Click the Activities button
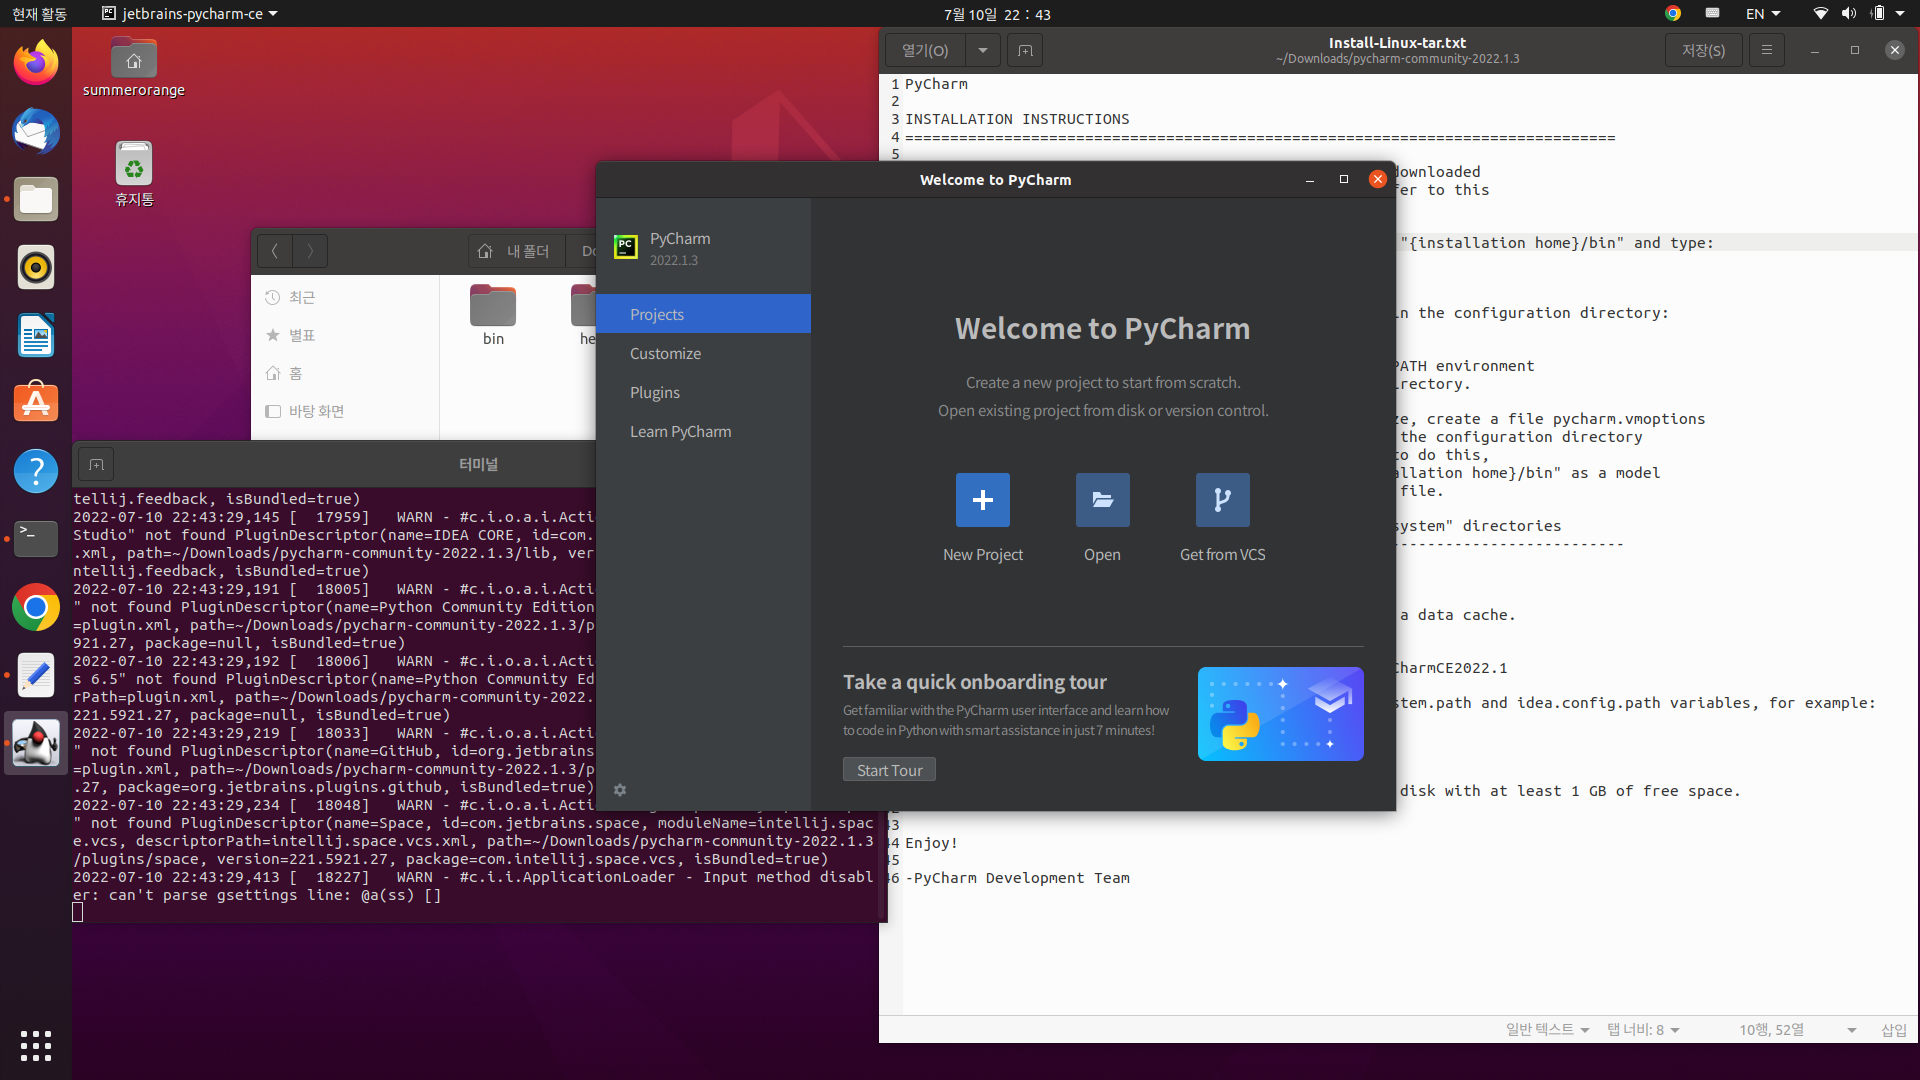Screen dimensions: 1920x1080 coord(39,14)
